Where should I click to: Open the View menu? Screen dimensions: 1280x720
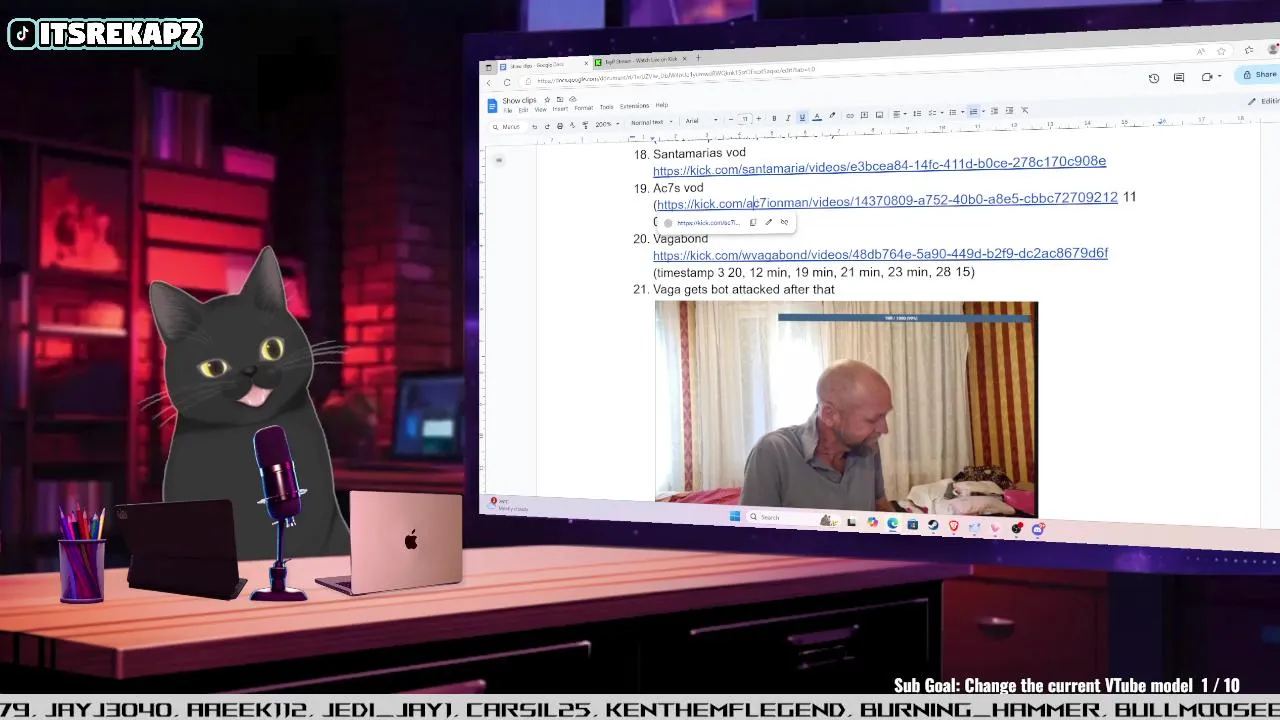point(540,109)
